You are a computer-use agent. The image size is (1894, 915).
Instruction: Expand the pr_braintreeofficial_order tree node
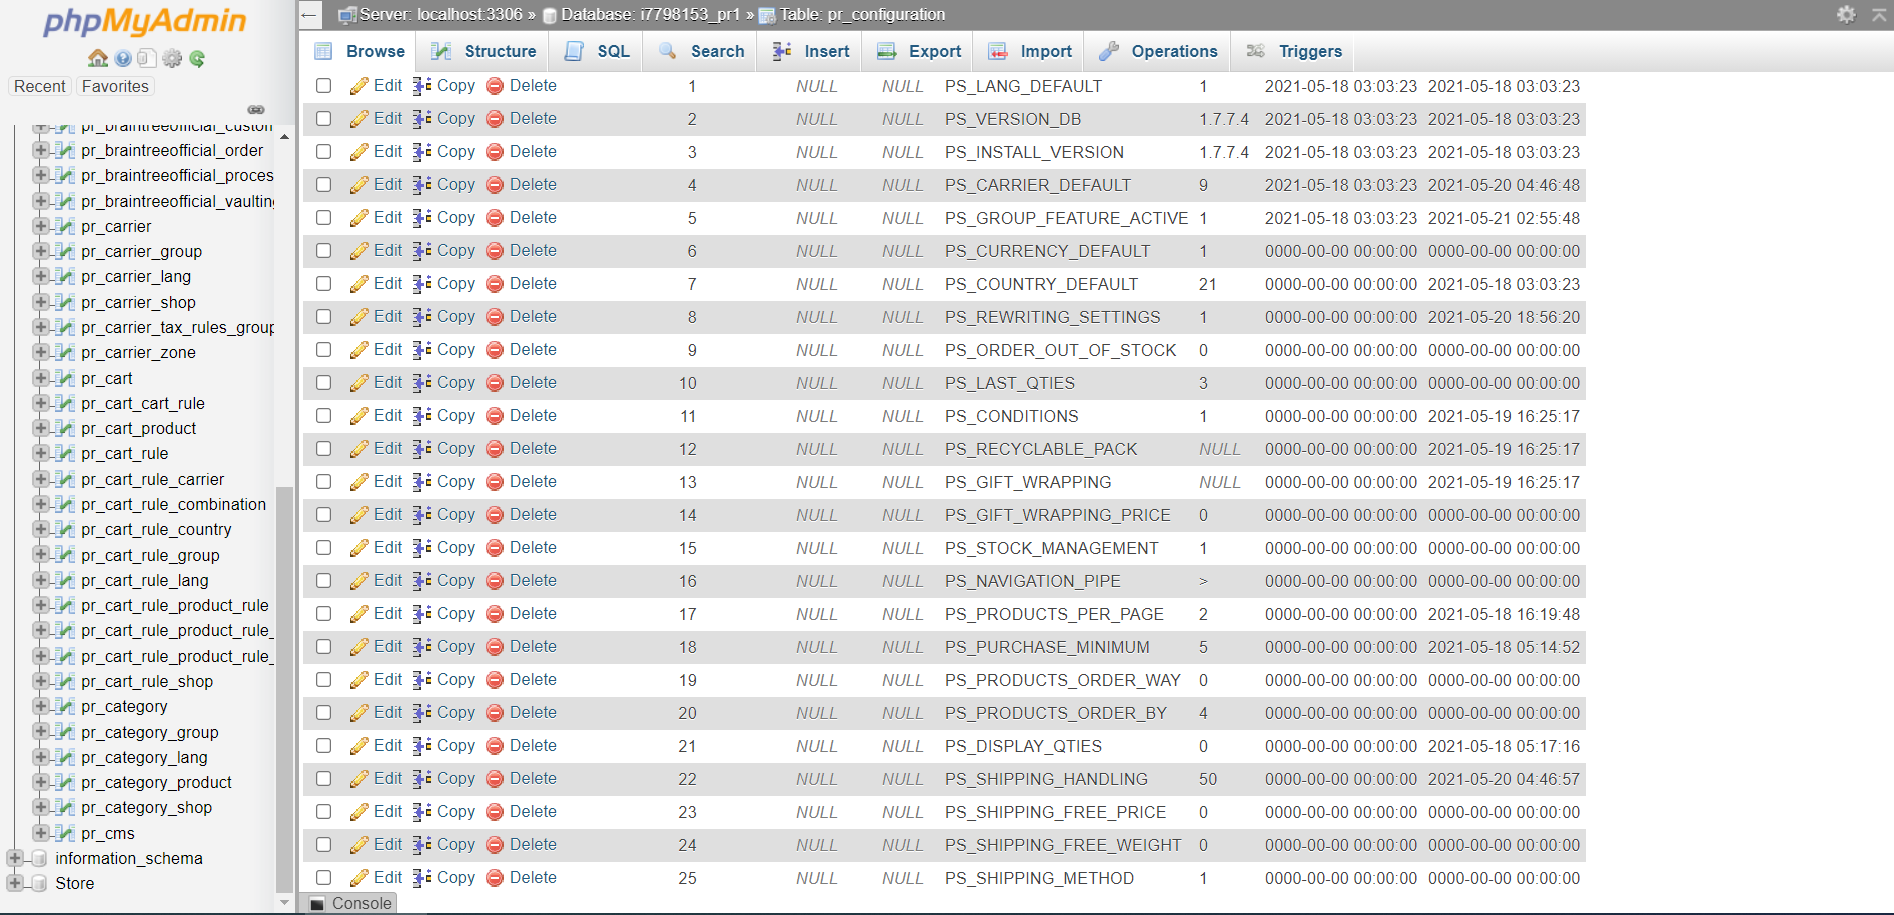40,150
